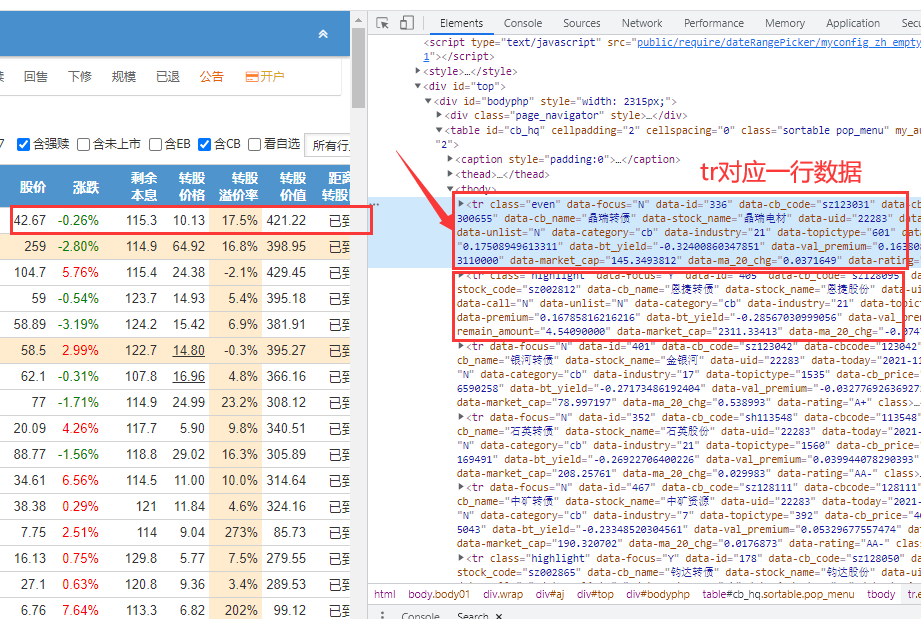The height and width of the screenshot is (619, 921).
Task: Enable the 含EB checkbox
Action: click(x=155, y=143)
